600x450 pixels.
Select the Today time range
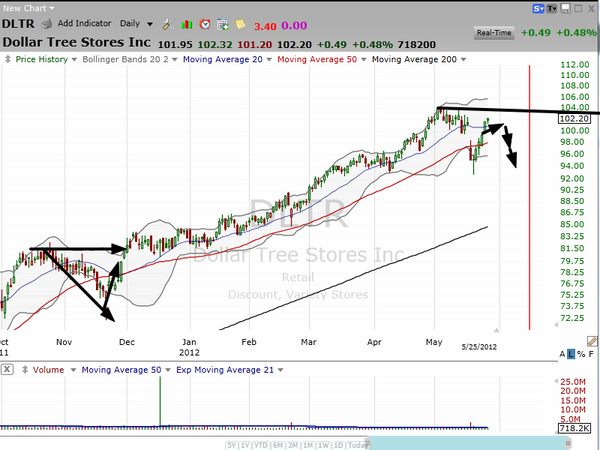tap(358, 445)
